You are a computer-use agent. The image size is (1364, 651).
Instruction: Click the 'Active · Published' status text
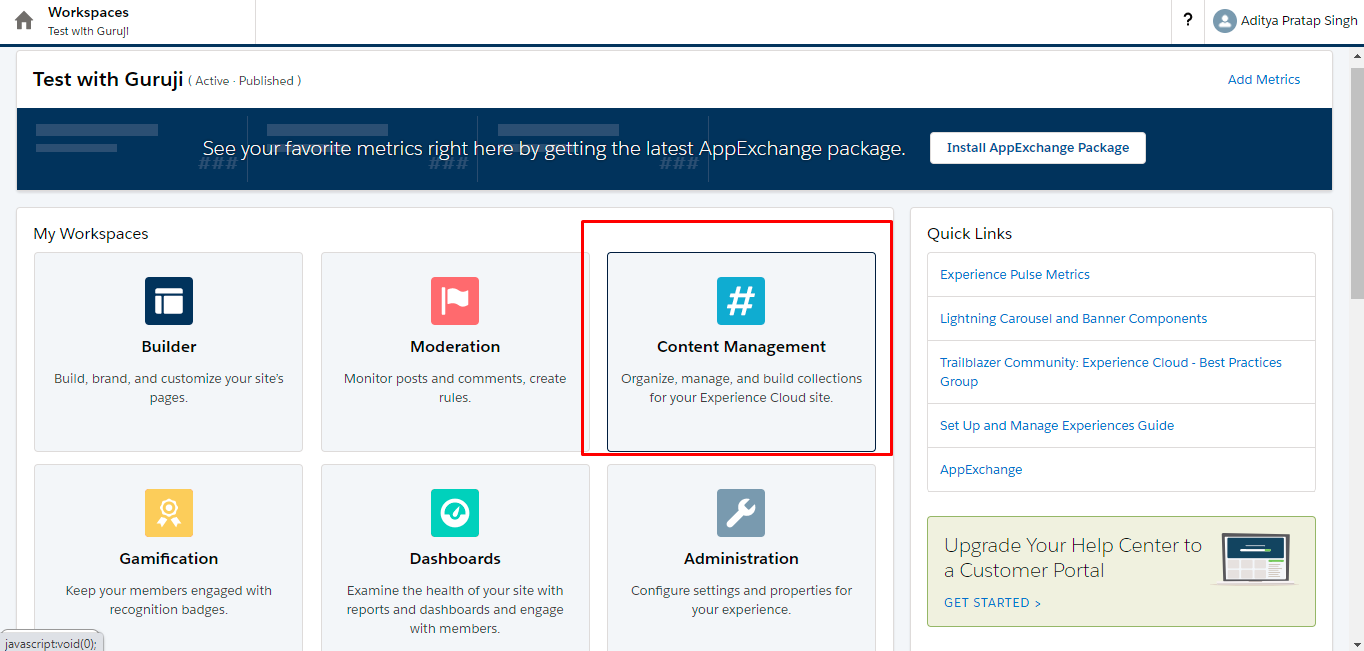point(245,81)
